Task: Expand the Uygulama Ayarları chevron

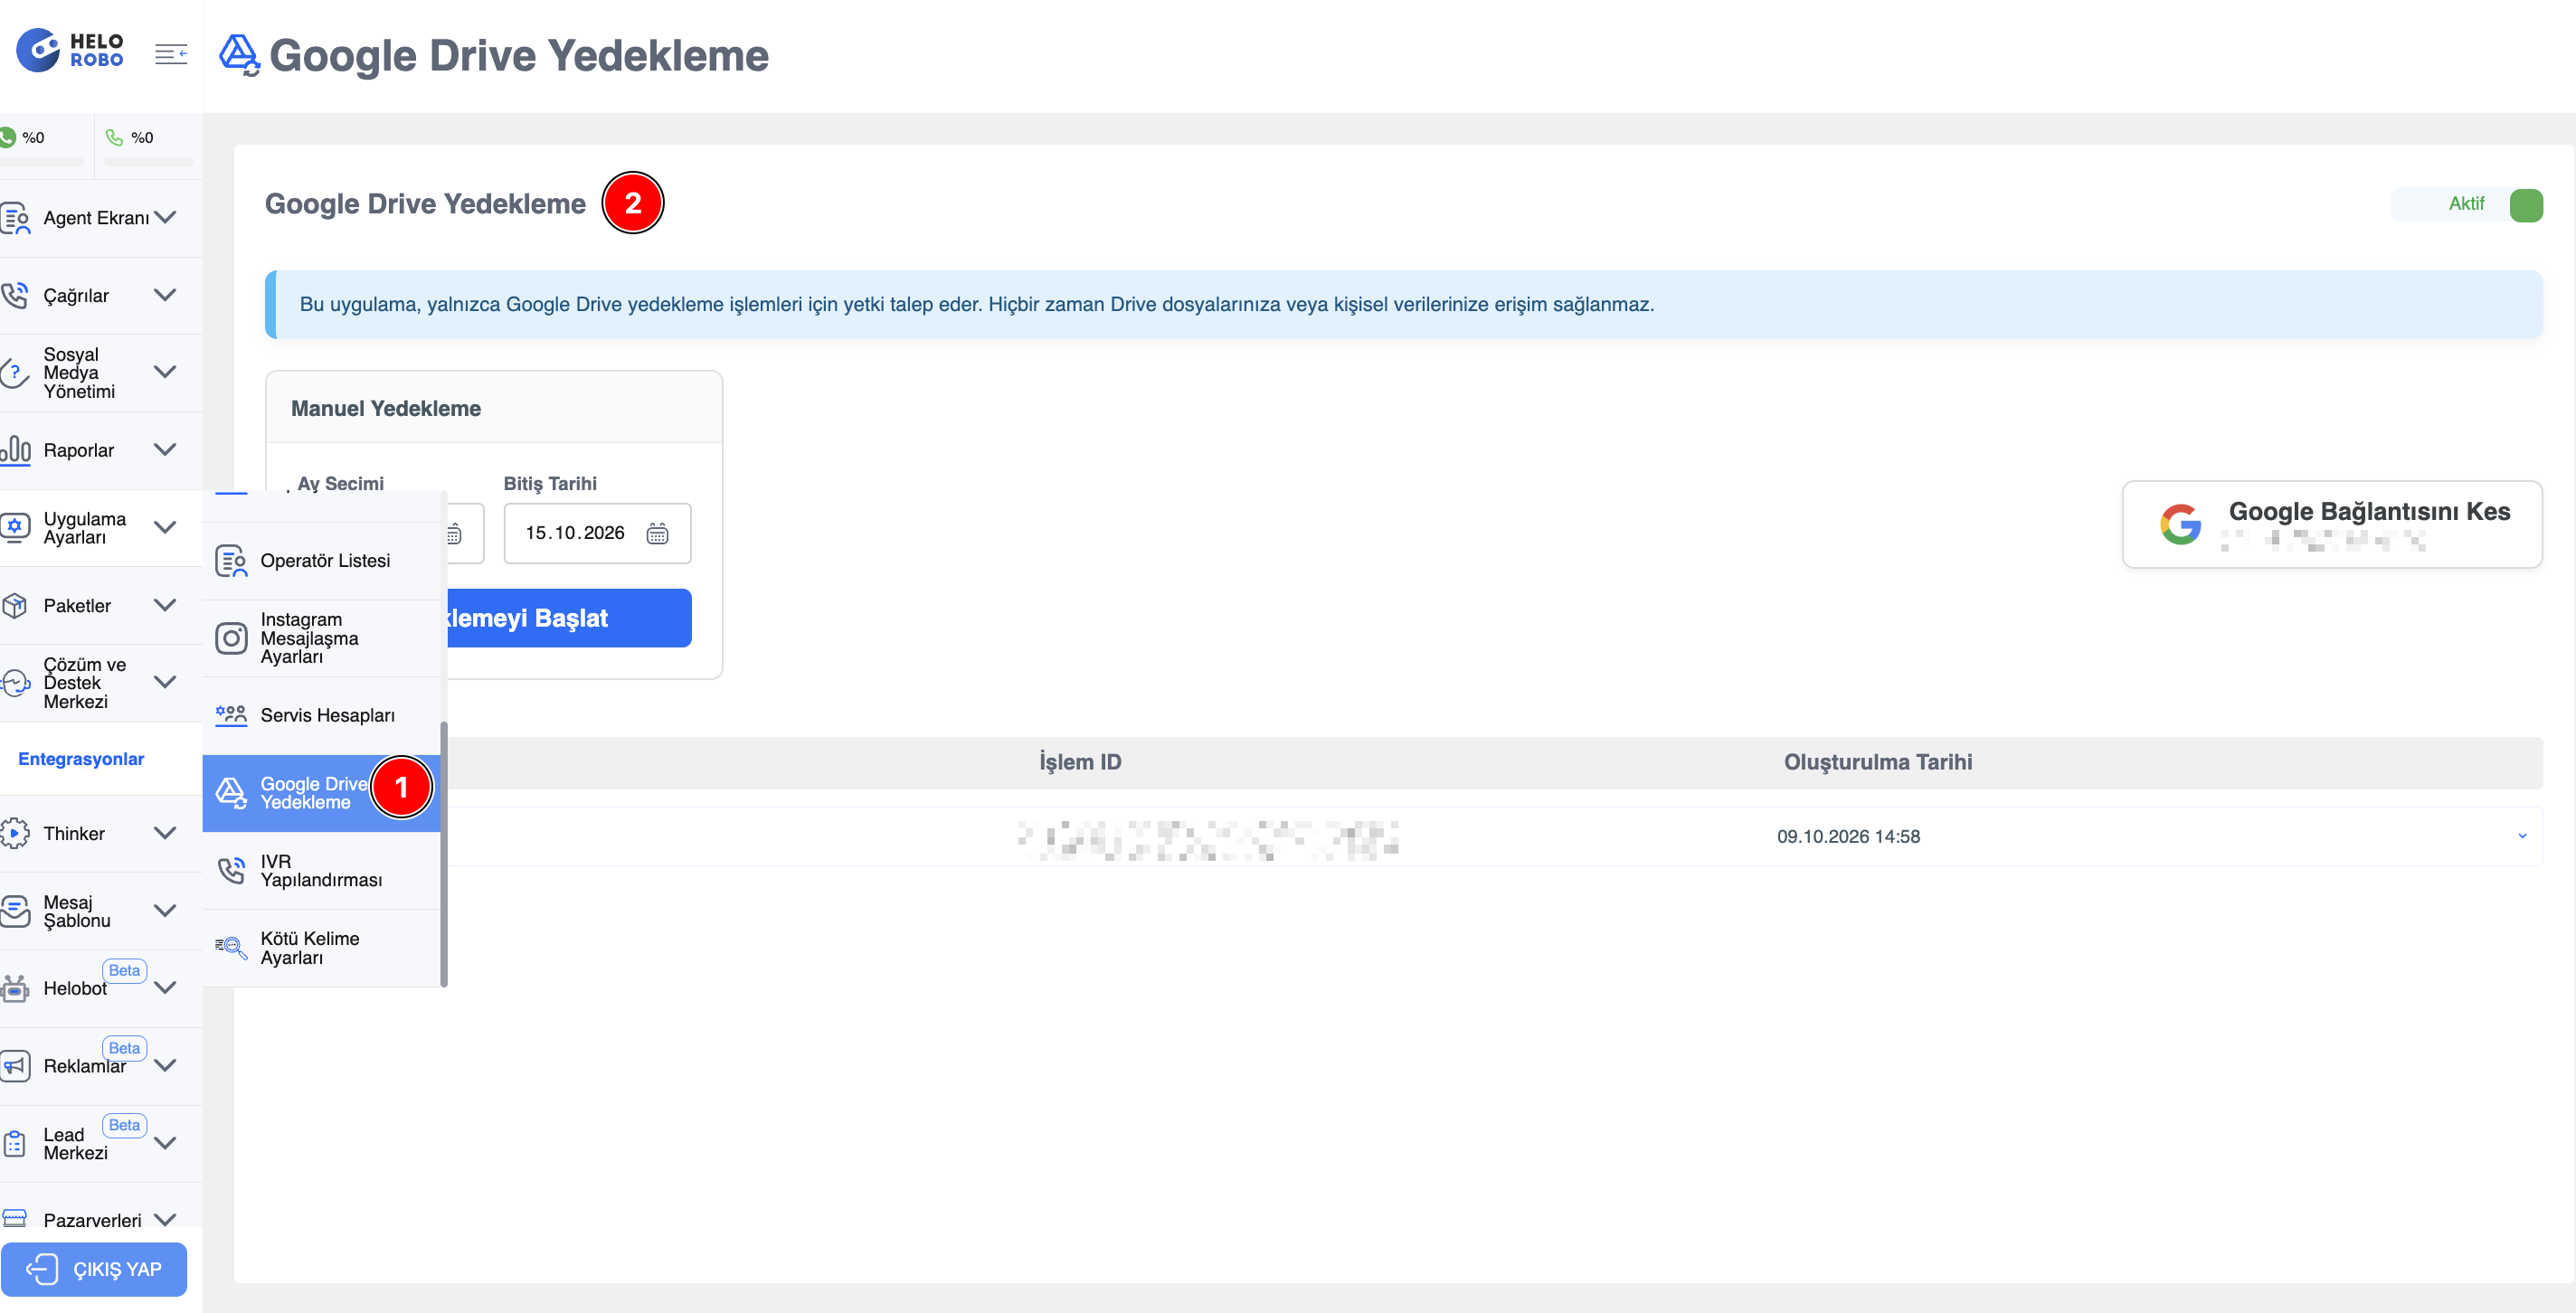Action: tap(165, 527)
